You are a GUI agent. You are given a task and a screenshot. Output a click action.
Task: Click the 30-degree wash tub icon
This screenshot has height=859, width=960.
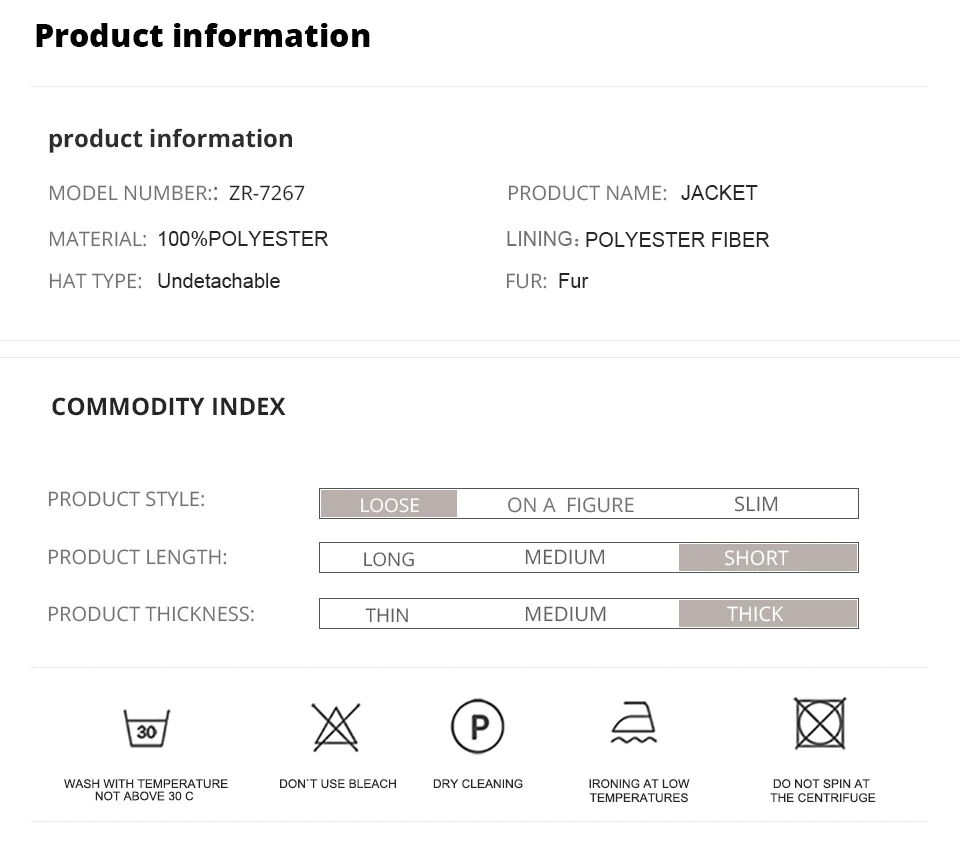point(146,729)
